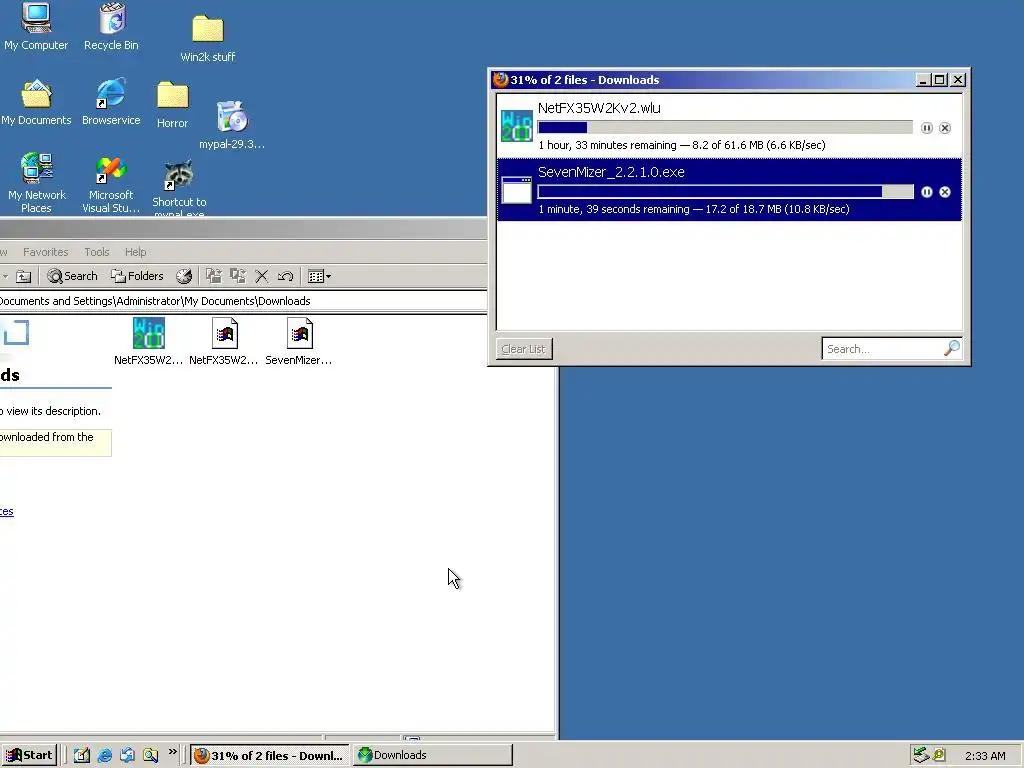Toggle the Folders pane in Explorer
Viewport: 1024px width, 768px height.
point(137,276)
